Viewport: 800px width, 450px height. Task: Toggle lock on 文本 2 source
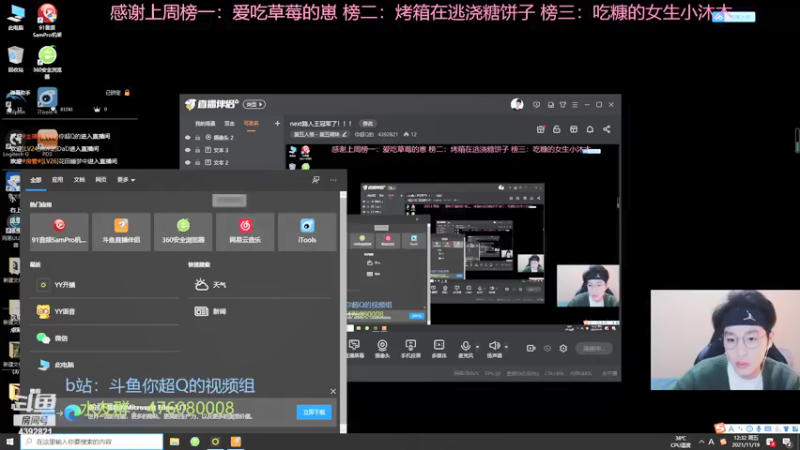point(197,162)
